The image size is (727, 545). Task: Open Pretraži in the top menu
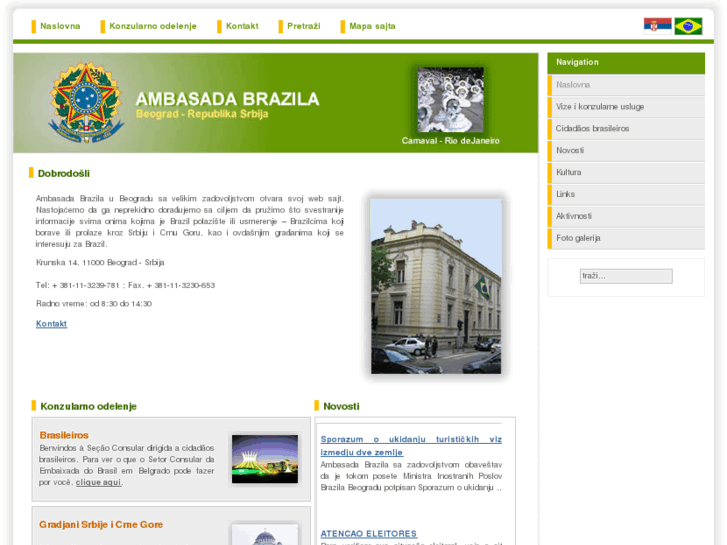pyautogui.click(x=303, y=26)
